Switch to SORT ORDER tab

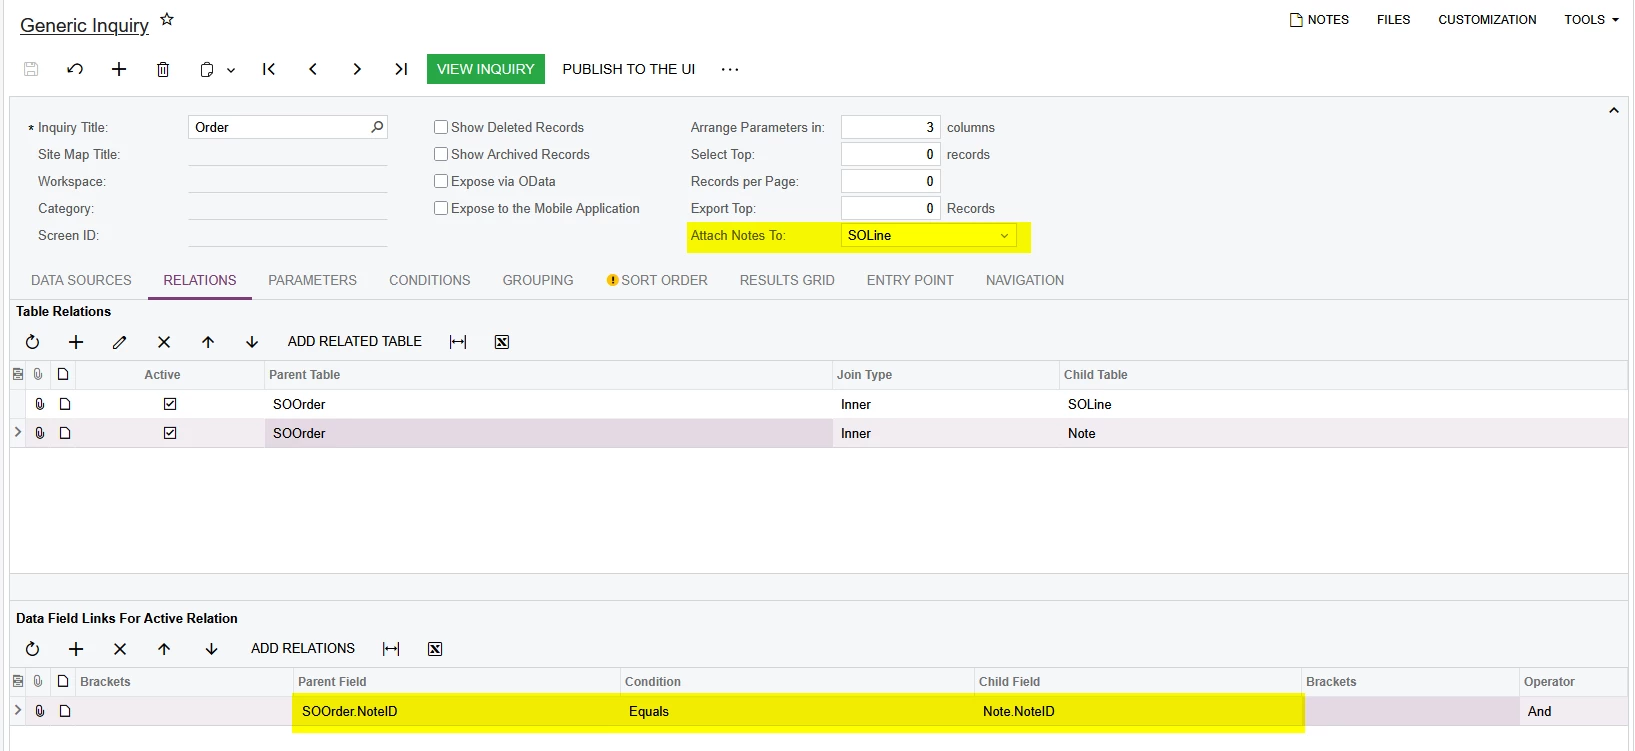[657, 280]
